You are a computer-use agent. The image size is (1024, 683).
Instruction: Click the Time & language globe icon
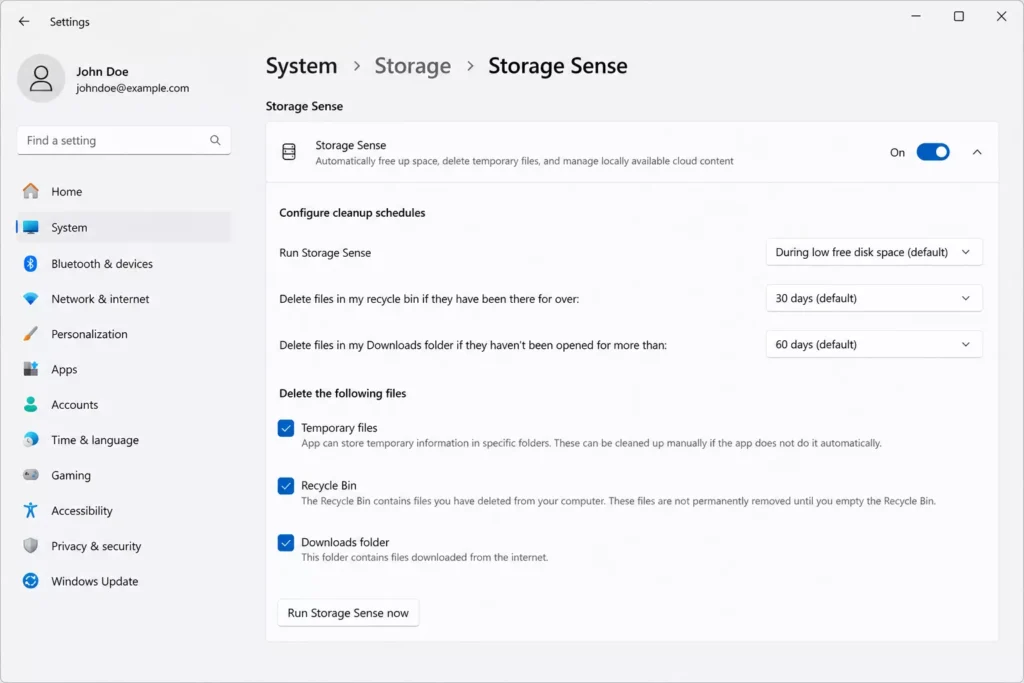click(31, 439)
